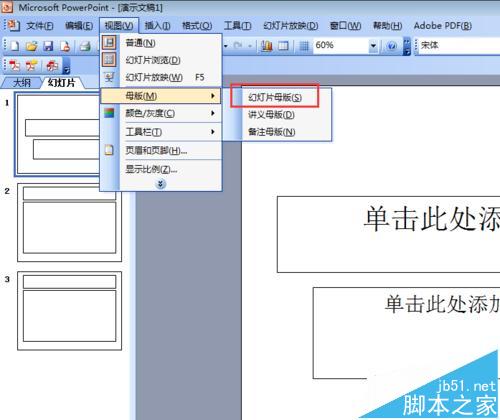500x420 pixels.
Task: Choose 幻灯片放映(W) F5 menu entry
Action: pos(161,78)
